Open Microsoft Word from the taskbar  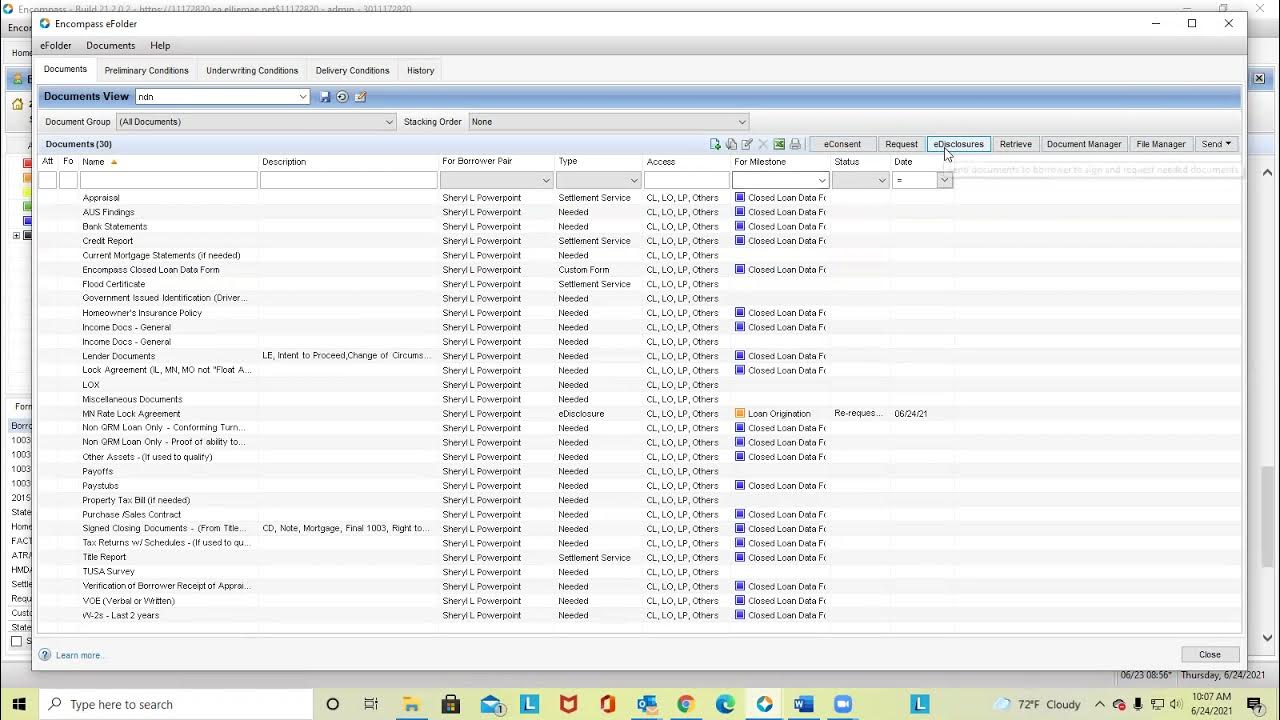803,704
